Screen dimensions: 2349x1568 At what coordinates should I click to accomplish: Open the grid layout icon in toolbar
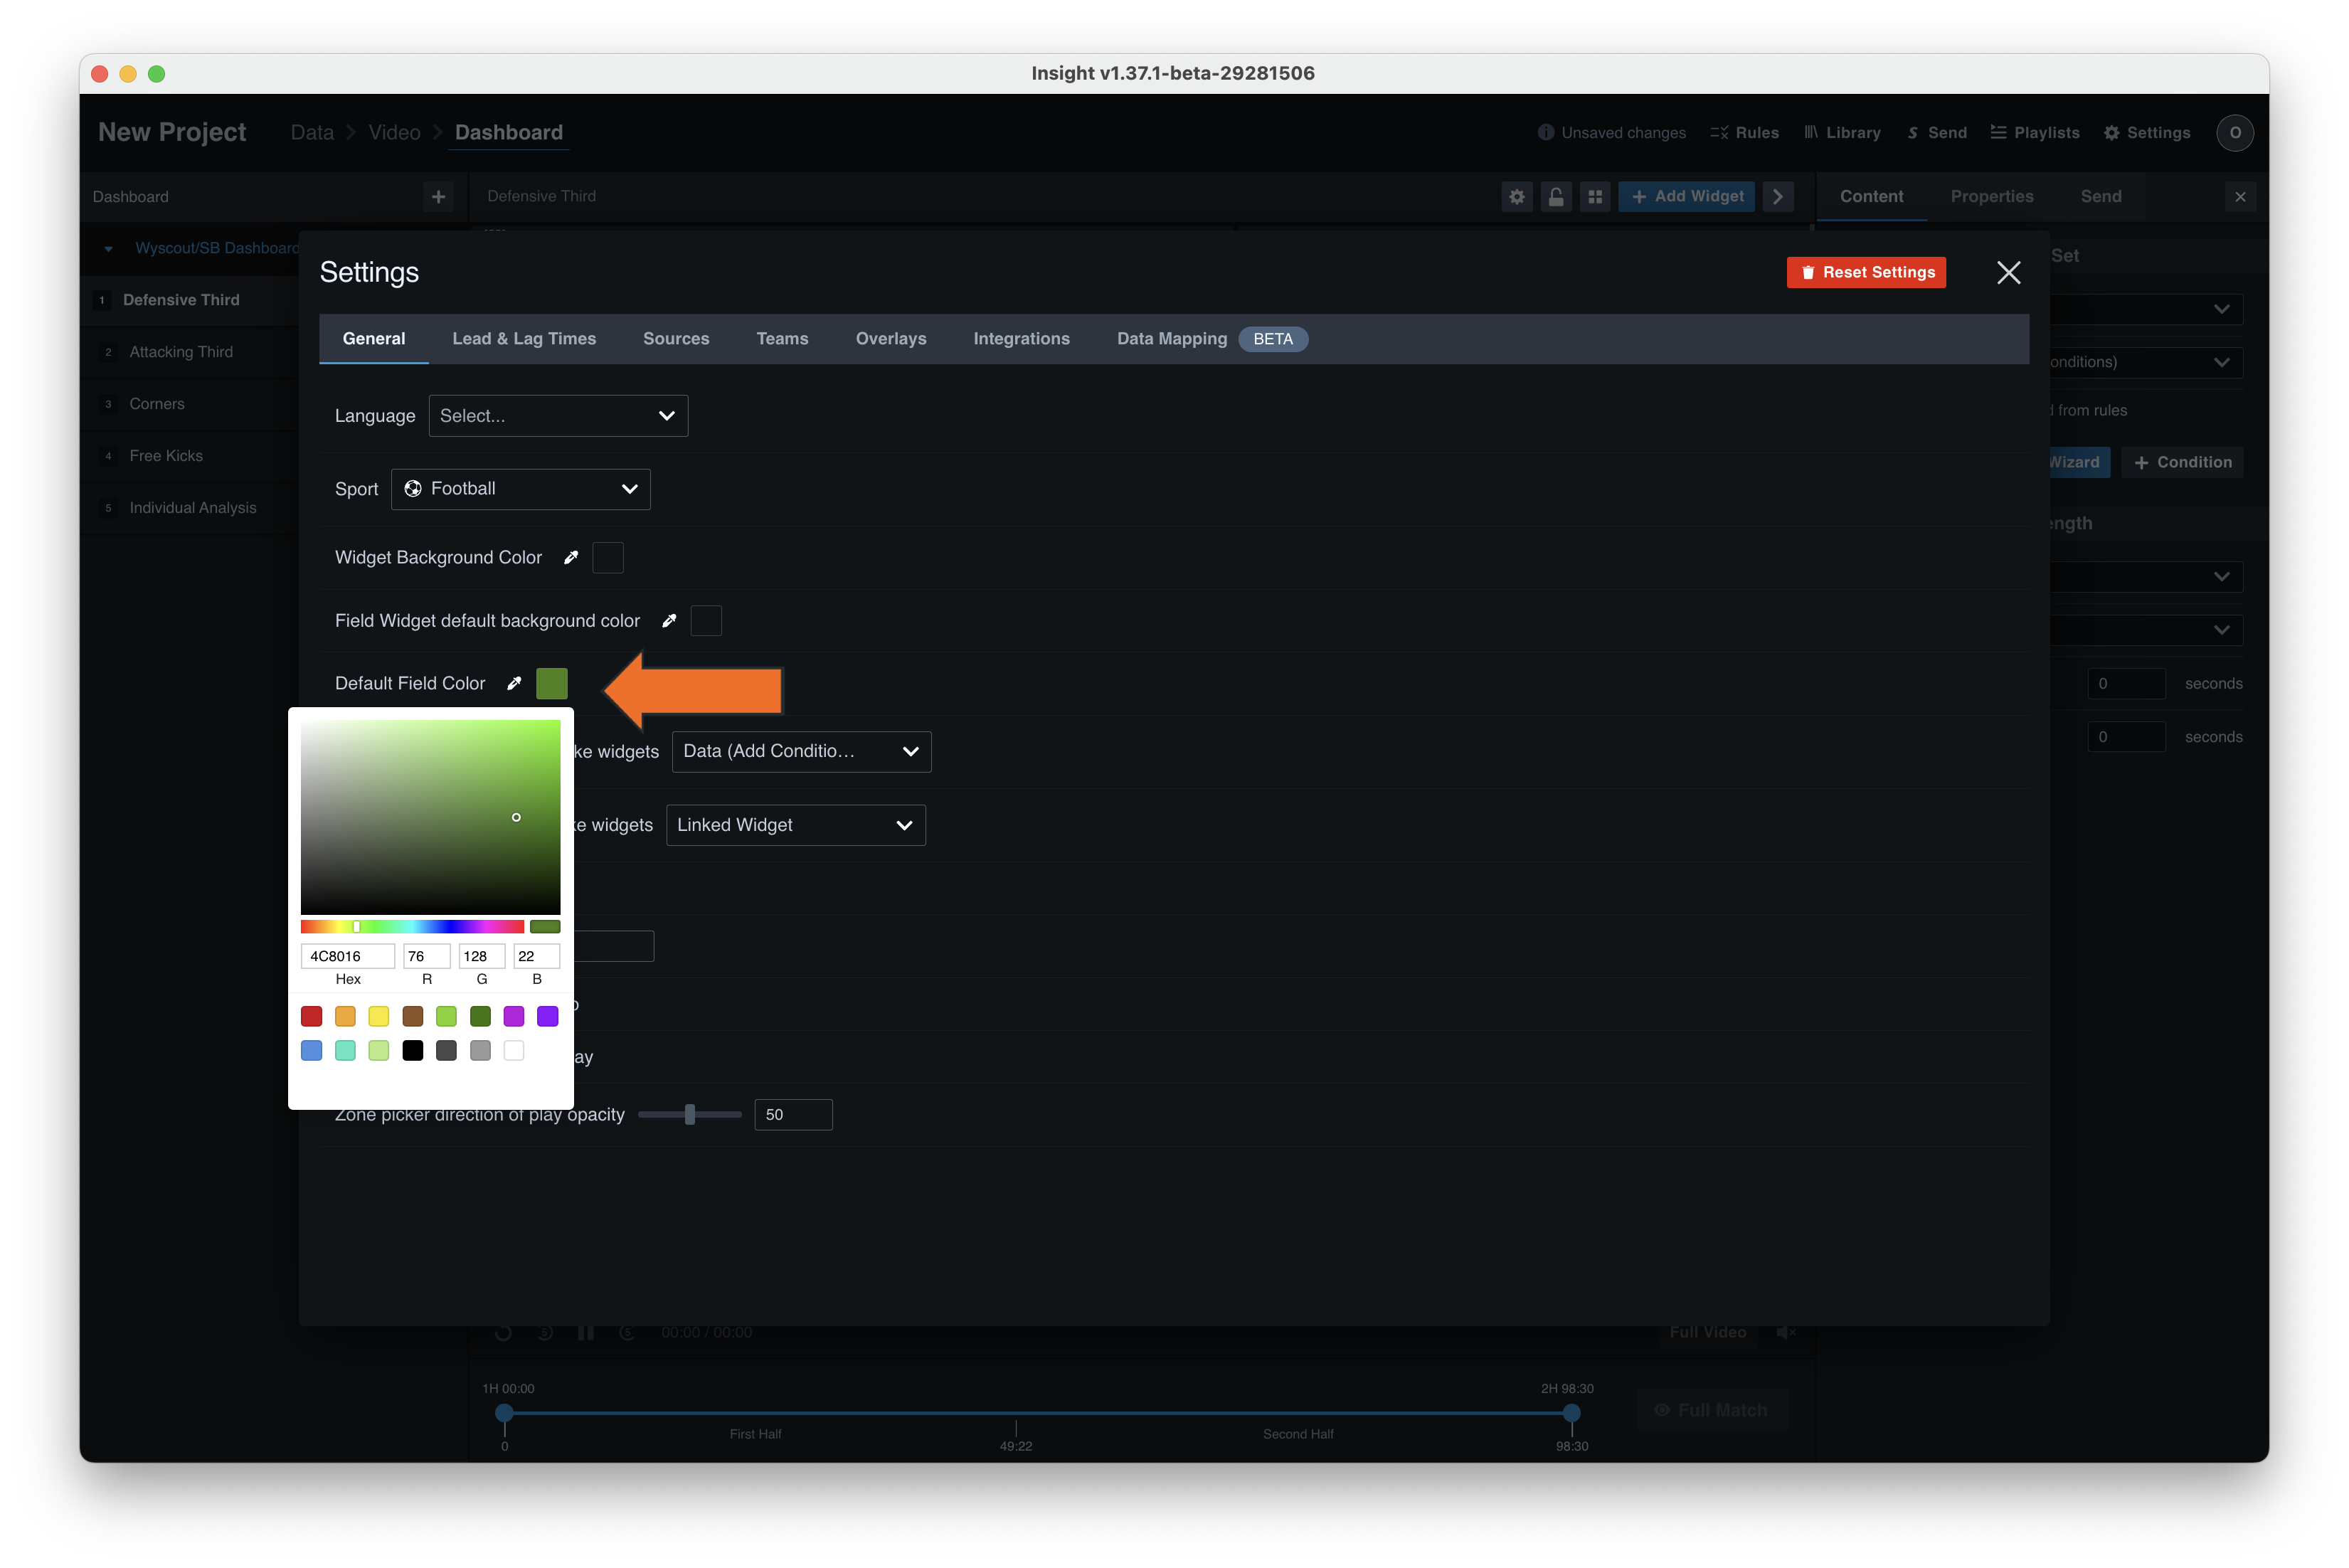pyautogui.click(x=1595, y=197)
